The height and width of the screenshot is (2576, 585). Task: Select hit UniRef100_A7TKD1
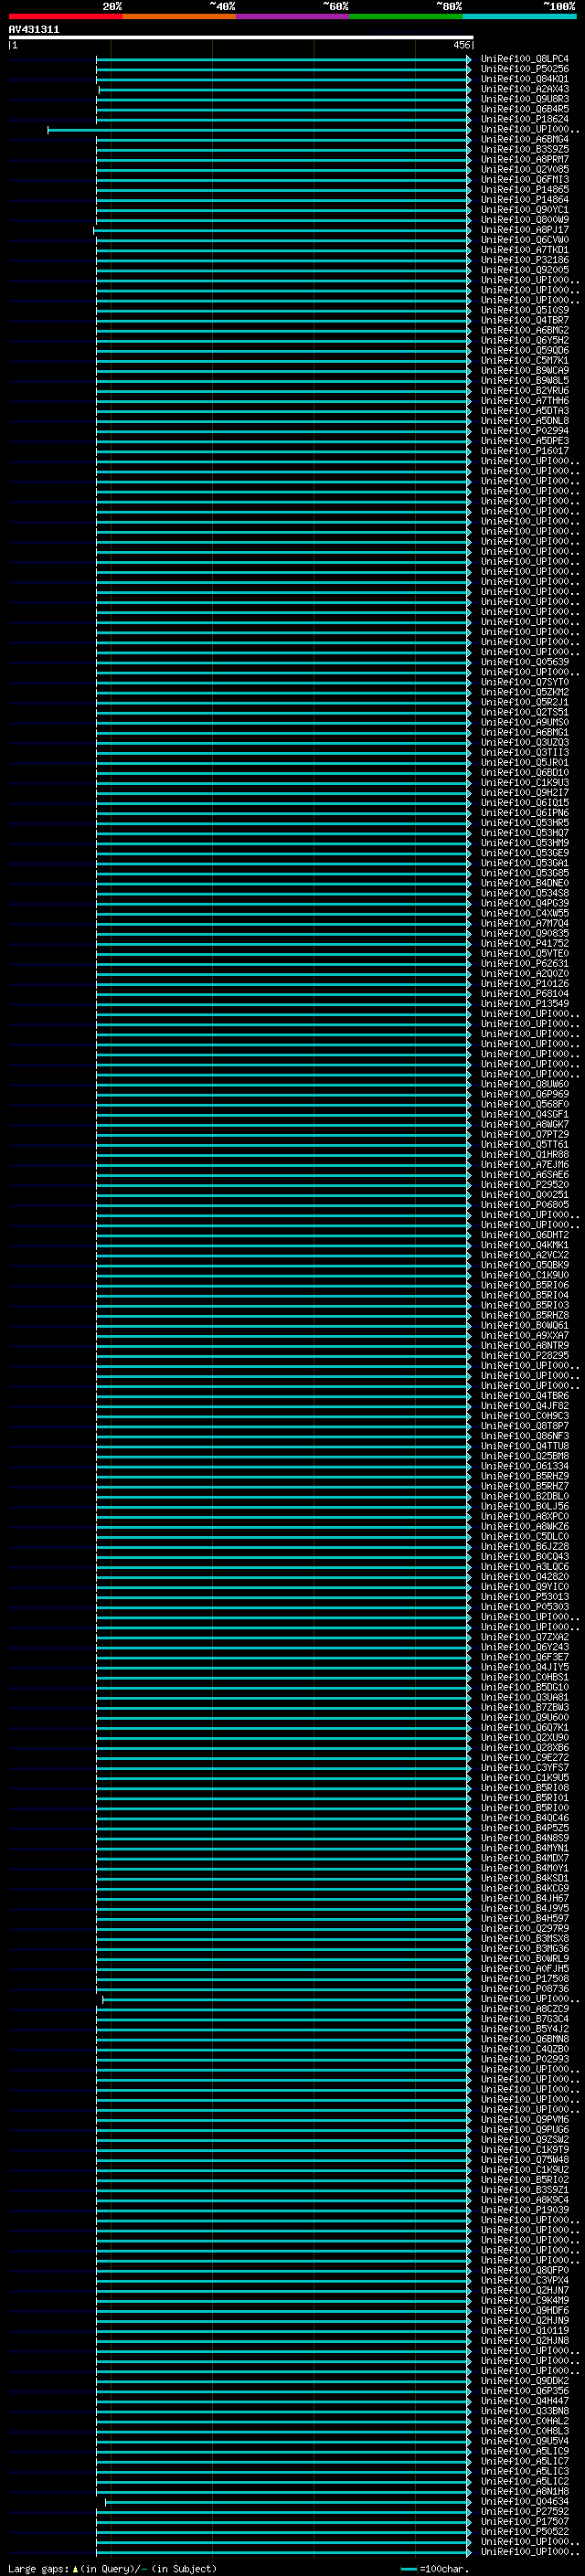click(525, 250)
